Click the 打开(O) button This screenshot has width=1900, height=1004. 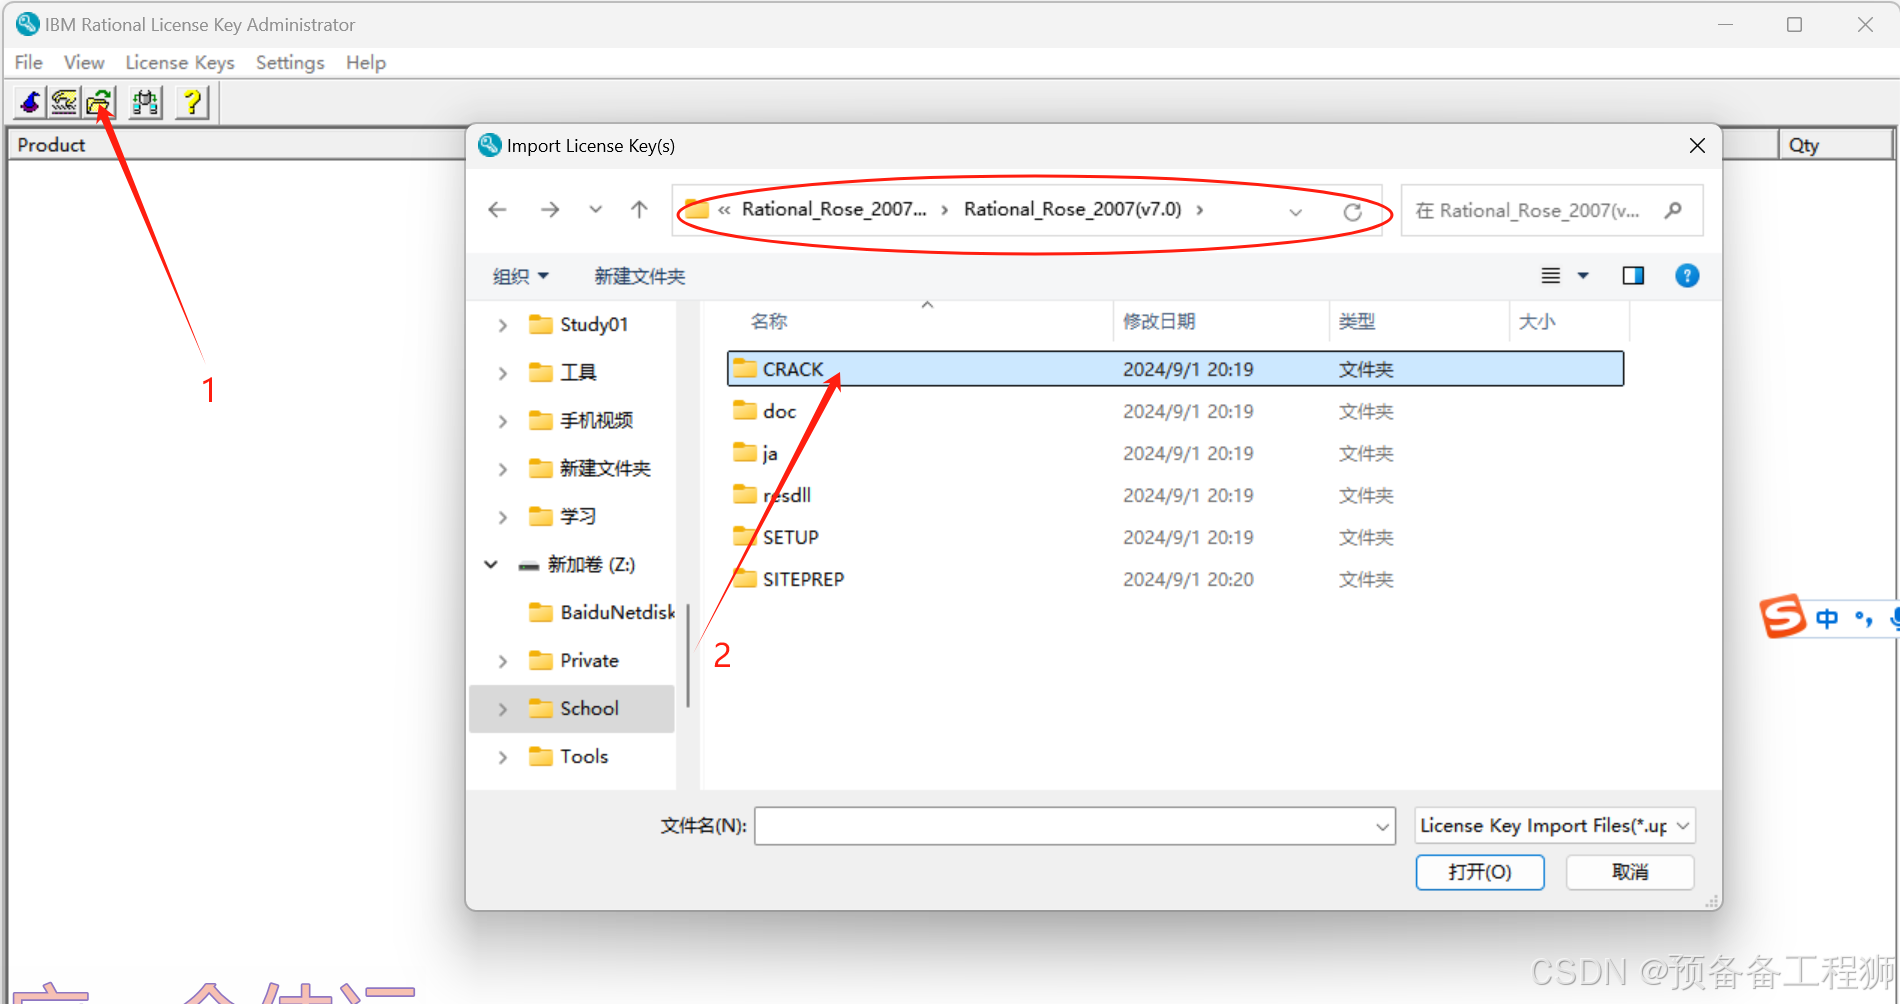pos(1480,872)
